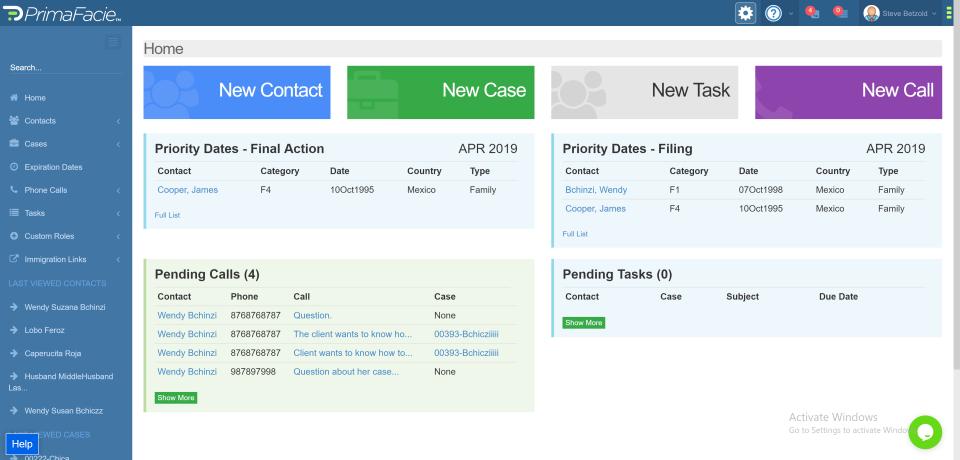Click the New Call tile
This screenshot has width=960, height=460.
(849, 92)
